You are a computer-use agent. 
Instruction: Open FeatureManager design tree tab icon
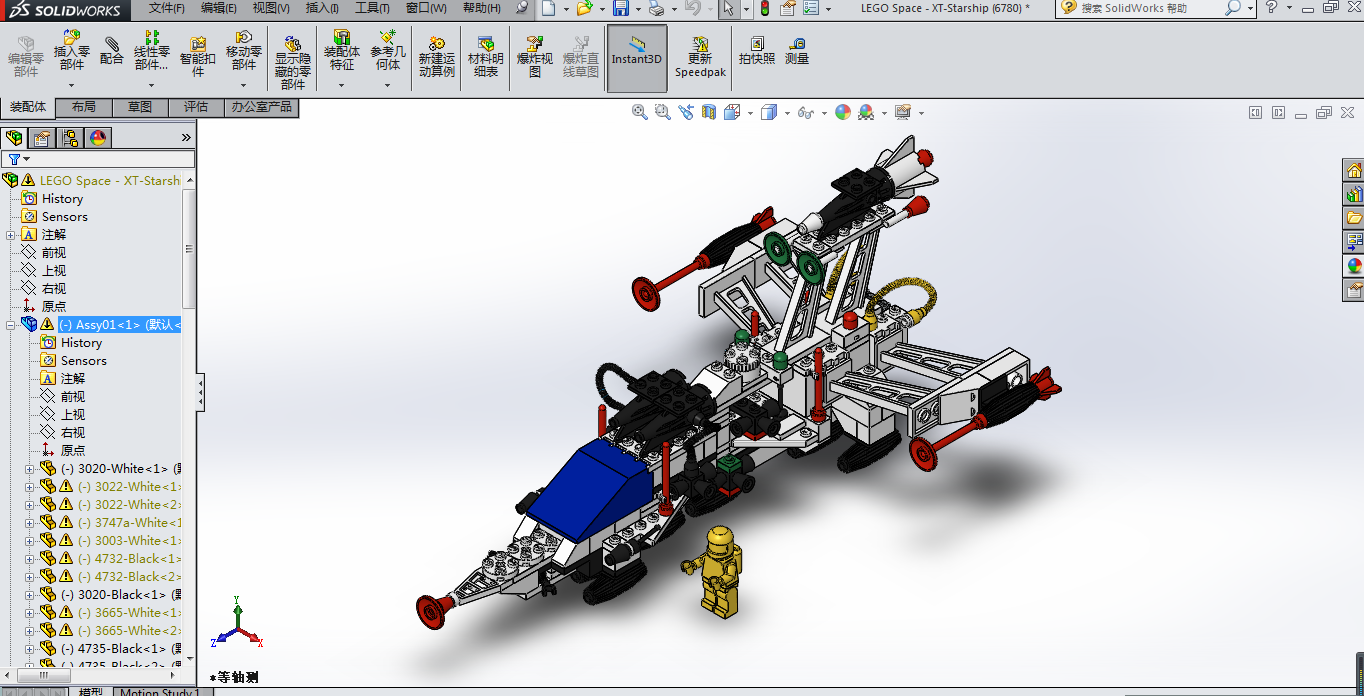click(14, 138)
